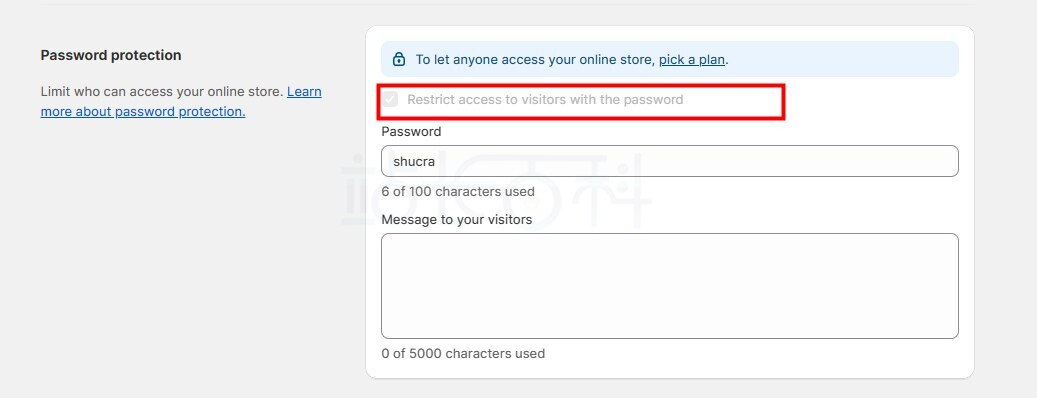The image size is (1037, 398).
Task: Click the "6 of 100 characters used" counter
Action: (458, 192)
